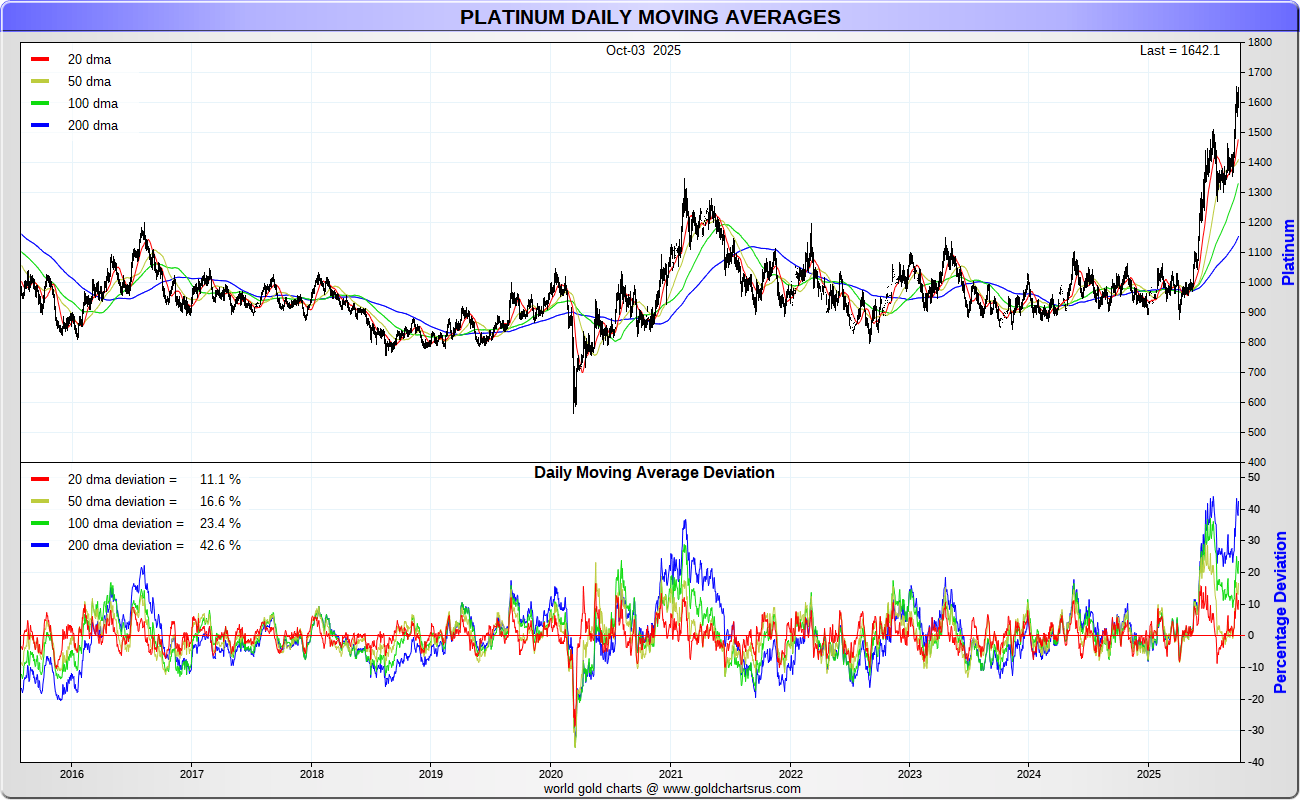1300x800 pixels.
Task: Select the blue 200 dma legend line
Action: (x=40, y=126)
